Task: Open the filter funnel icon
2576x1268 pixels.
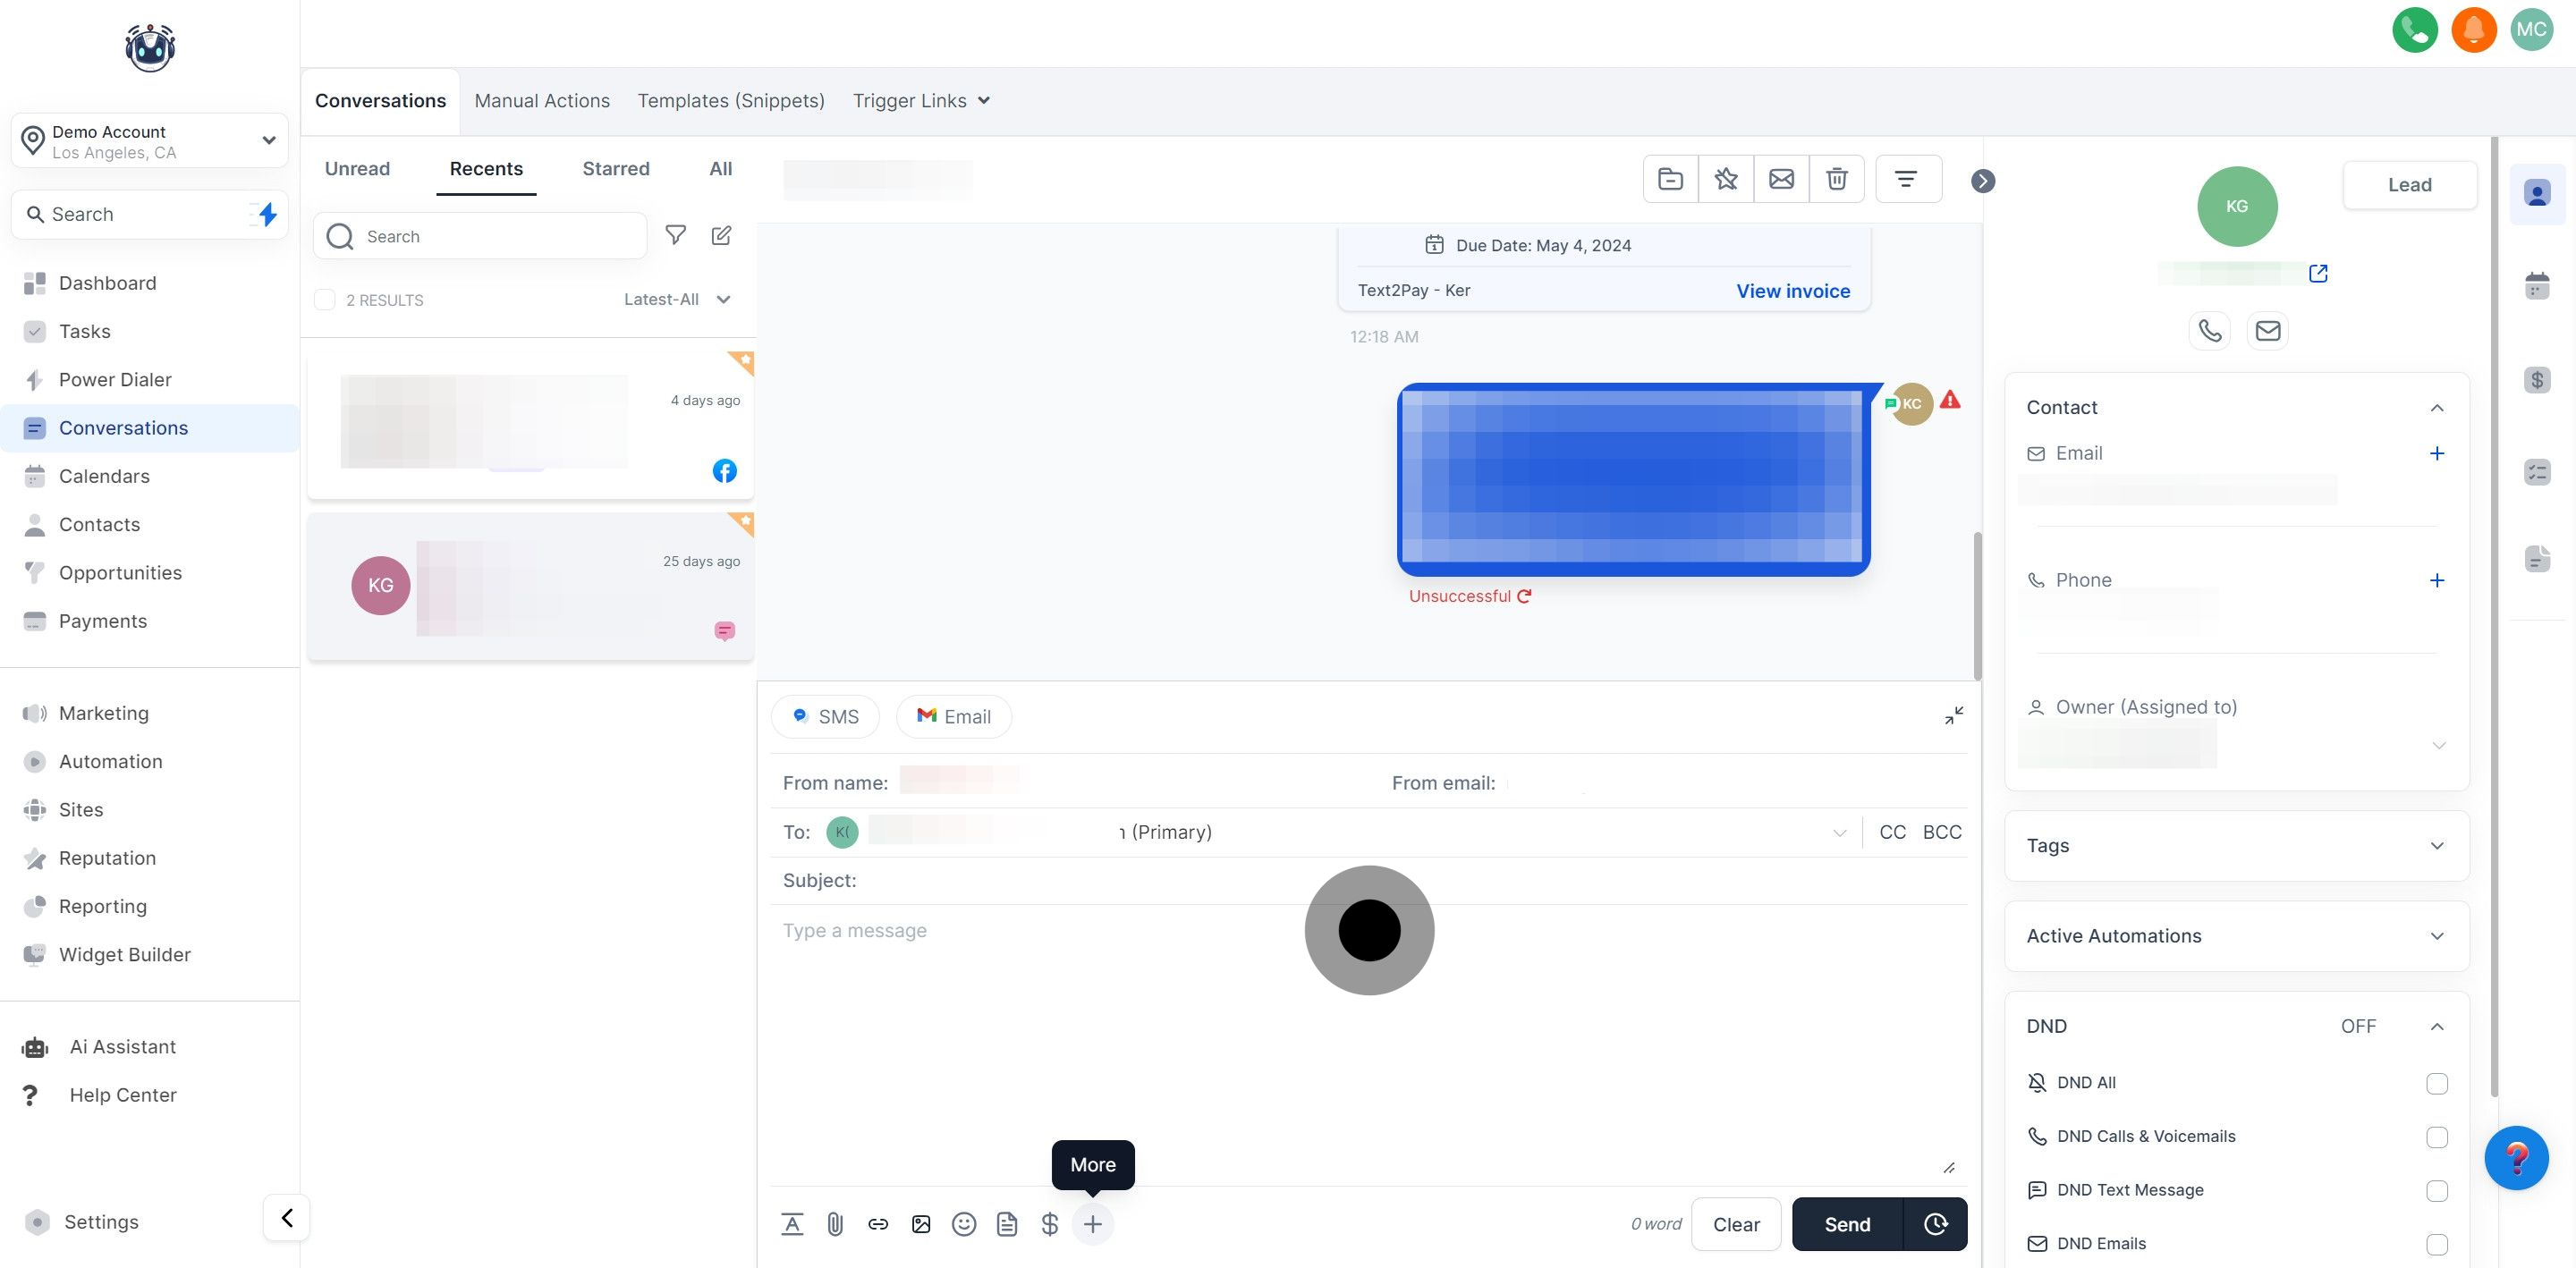Action: tap(676, 236)
